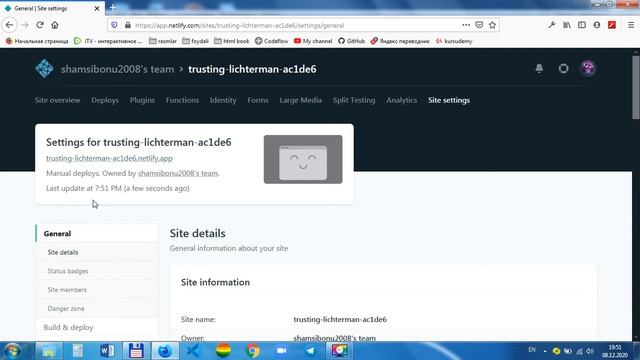This screenshot has width=640, height=360.
Task: Open the My channel YouTube bookmark
Action: [x=313, y=41]
